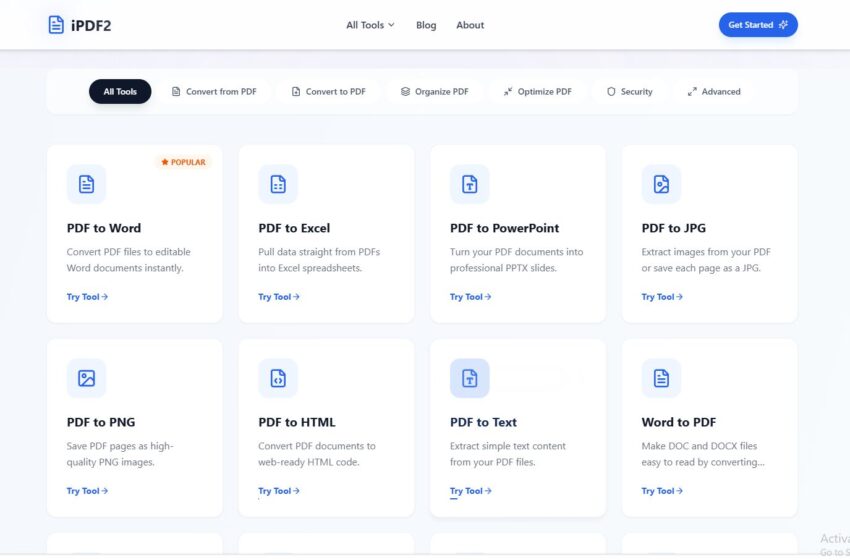Click the PDF to PowerPoint title
Image resolution: width=850 pixels, height=560 pixels.
point(504,228)
